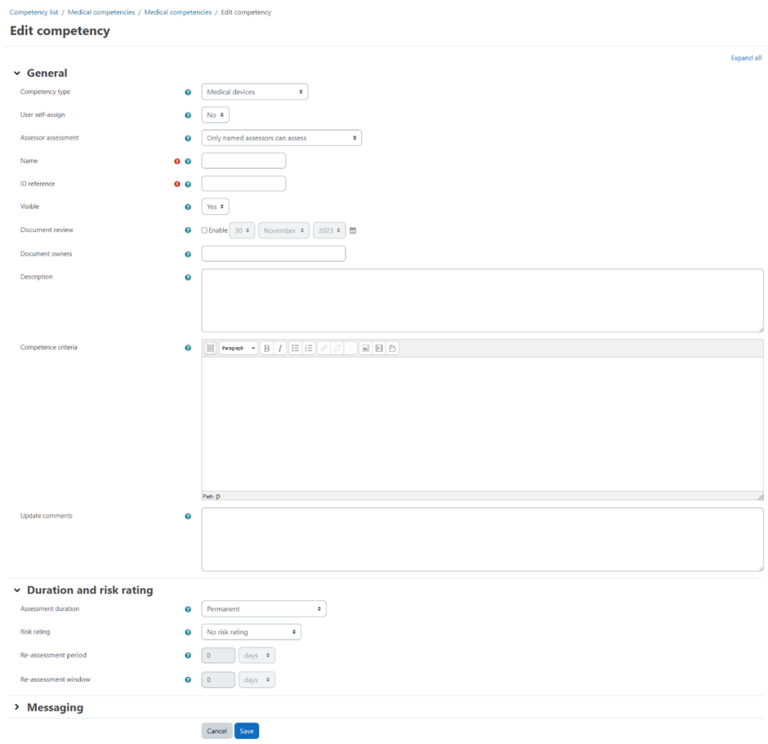Screen dimensions: 768x744
Task: Click the prevent auto-link icon
Action: (x=351, y=348)
